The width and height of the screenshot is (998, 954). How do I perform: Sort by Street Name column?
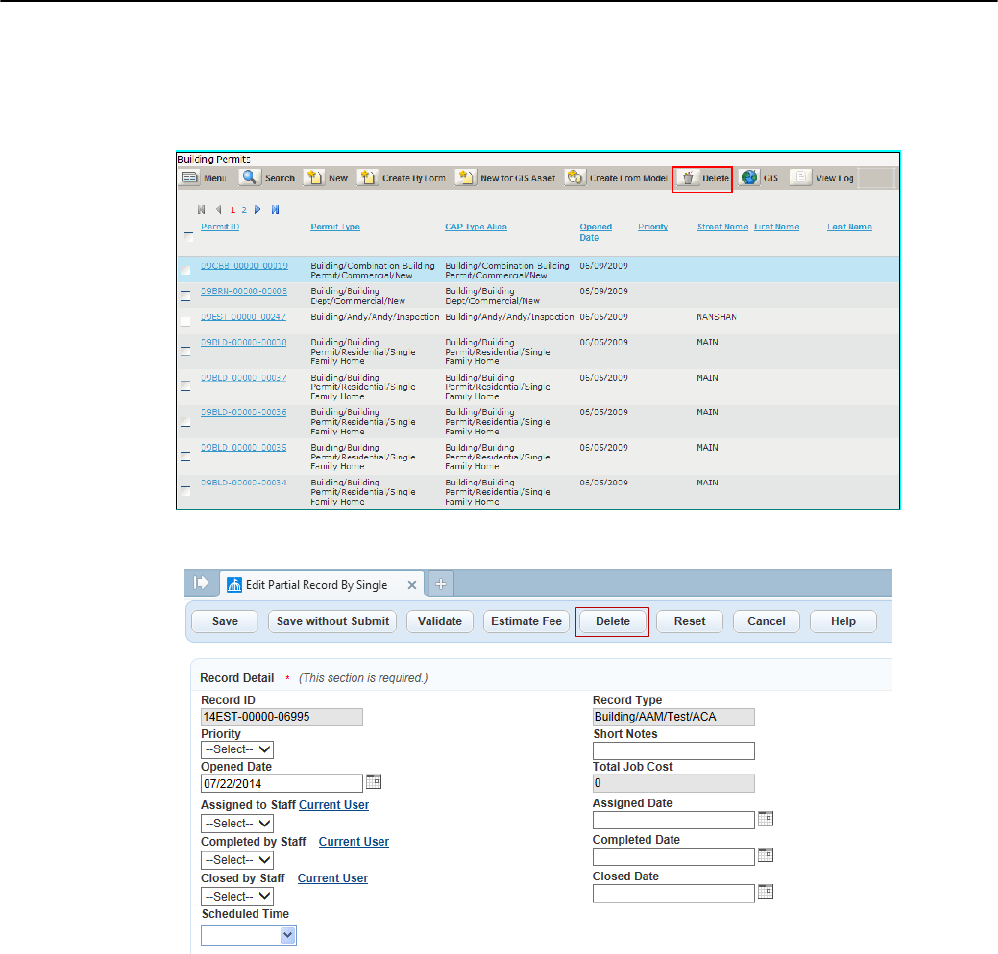pyautogui.click(x=722, y=227)
